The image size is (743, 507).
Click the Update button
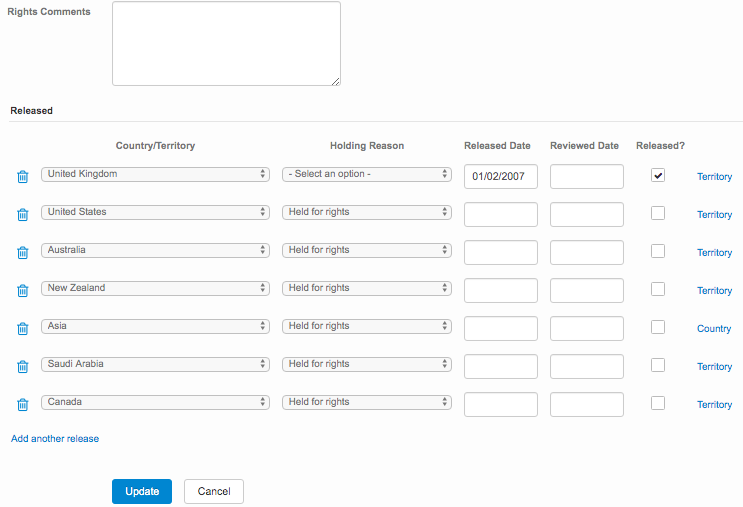[142, 491]
